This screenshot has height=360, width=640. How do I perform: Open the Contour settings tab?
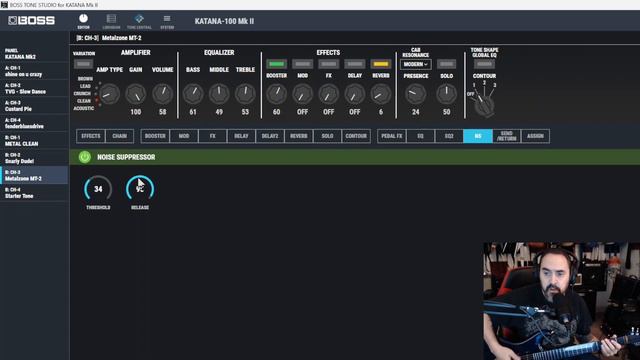coord(356,136)
